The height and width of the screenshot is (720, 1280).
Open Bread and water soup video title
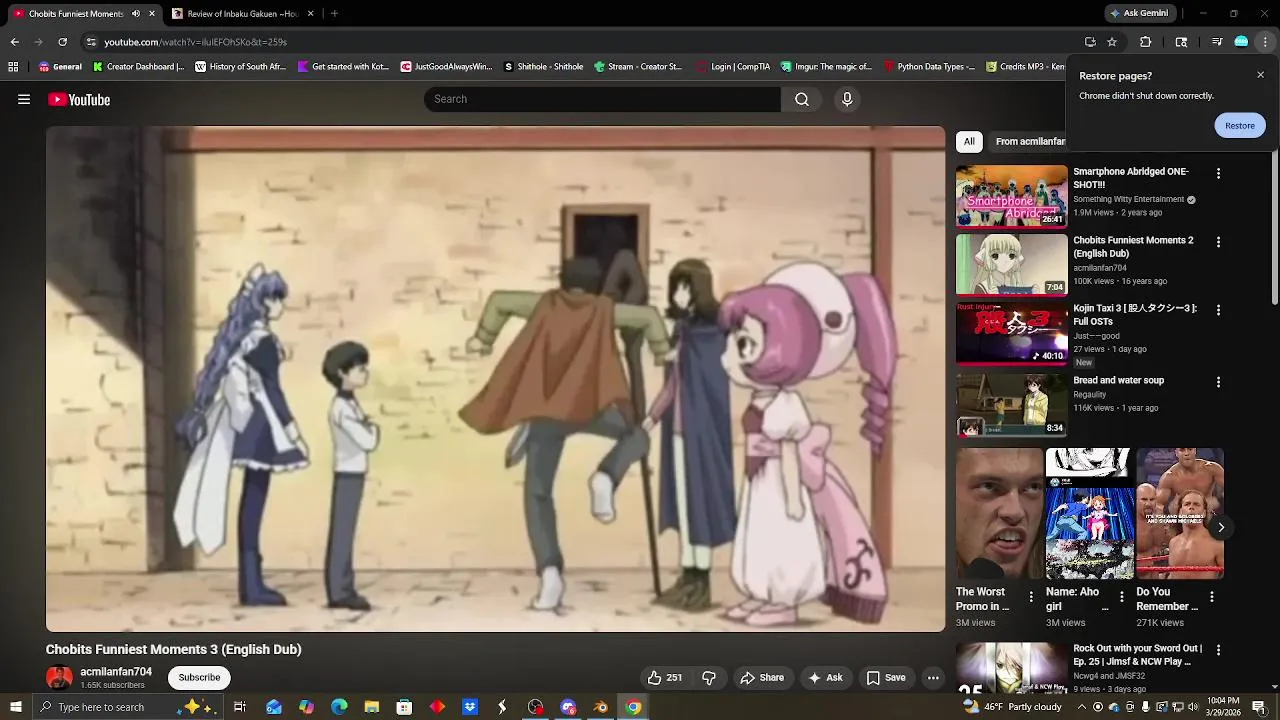(1118, 380)
